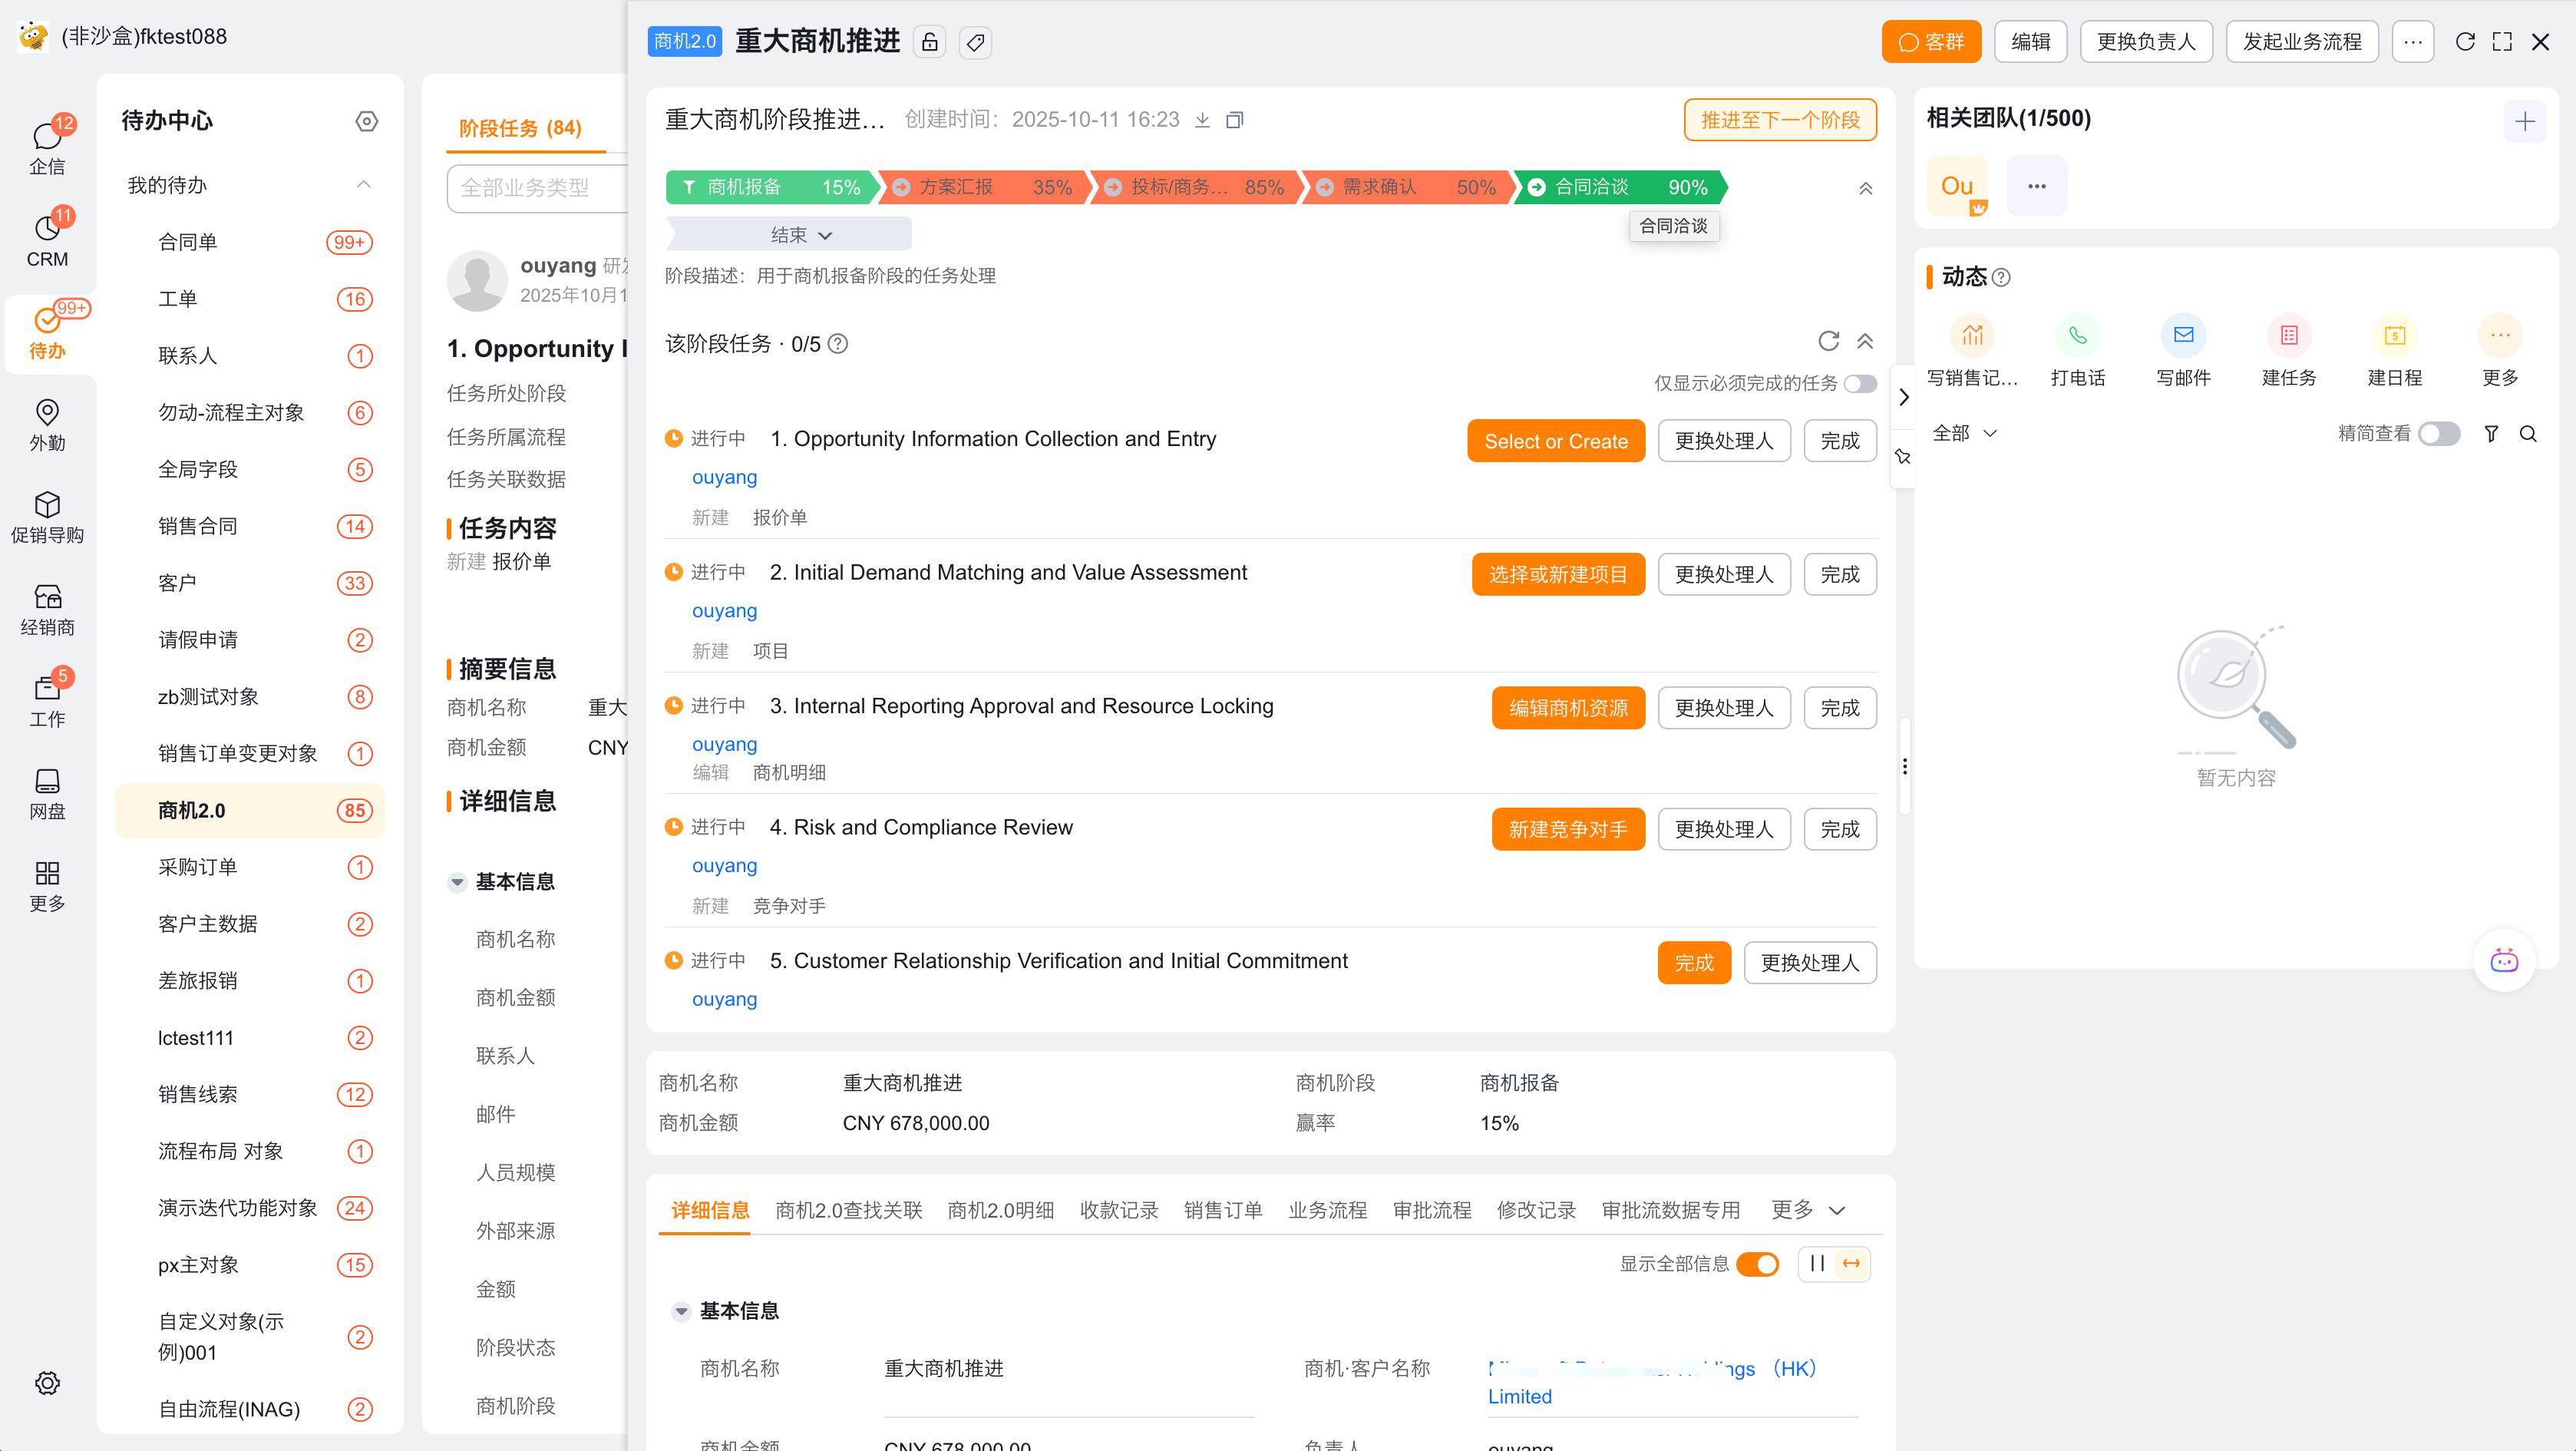Image resolution: width=2576 pixels, height=1451 pixels.
Task: Click the 打电话 phone icon
Action: point(2077,336)
